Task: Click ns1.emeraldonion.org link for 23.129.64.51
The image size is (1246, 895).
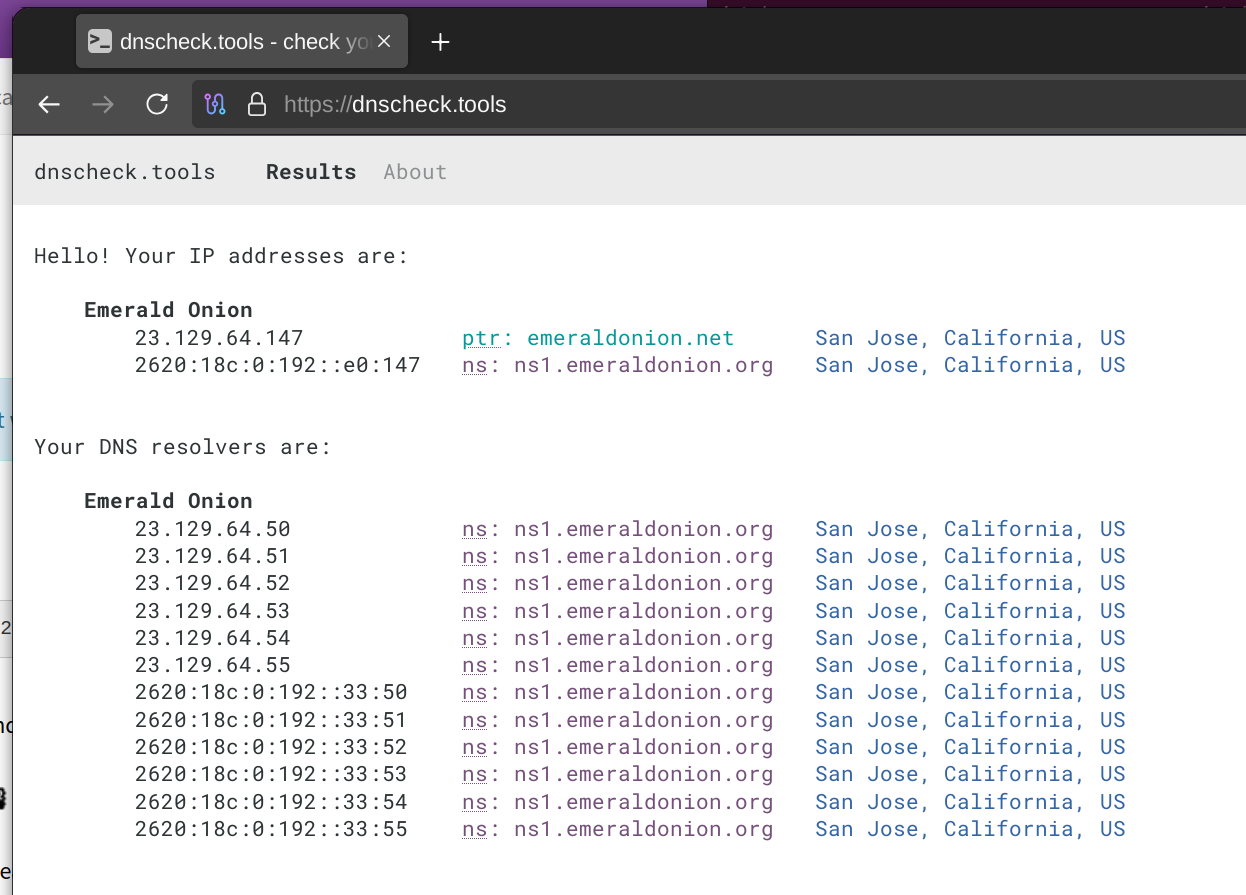Action: pos(618,556)
